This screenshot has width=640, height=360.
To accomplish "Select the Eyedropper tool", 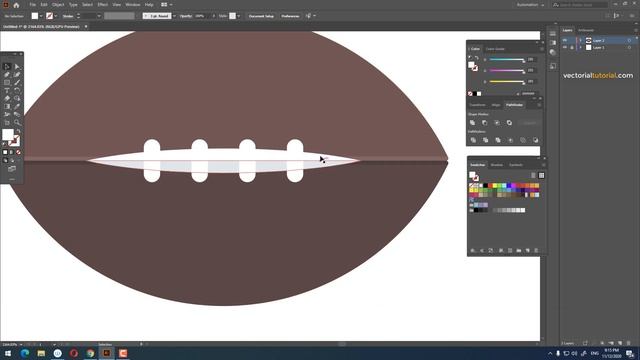I will point(17,107).
